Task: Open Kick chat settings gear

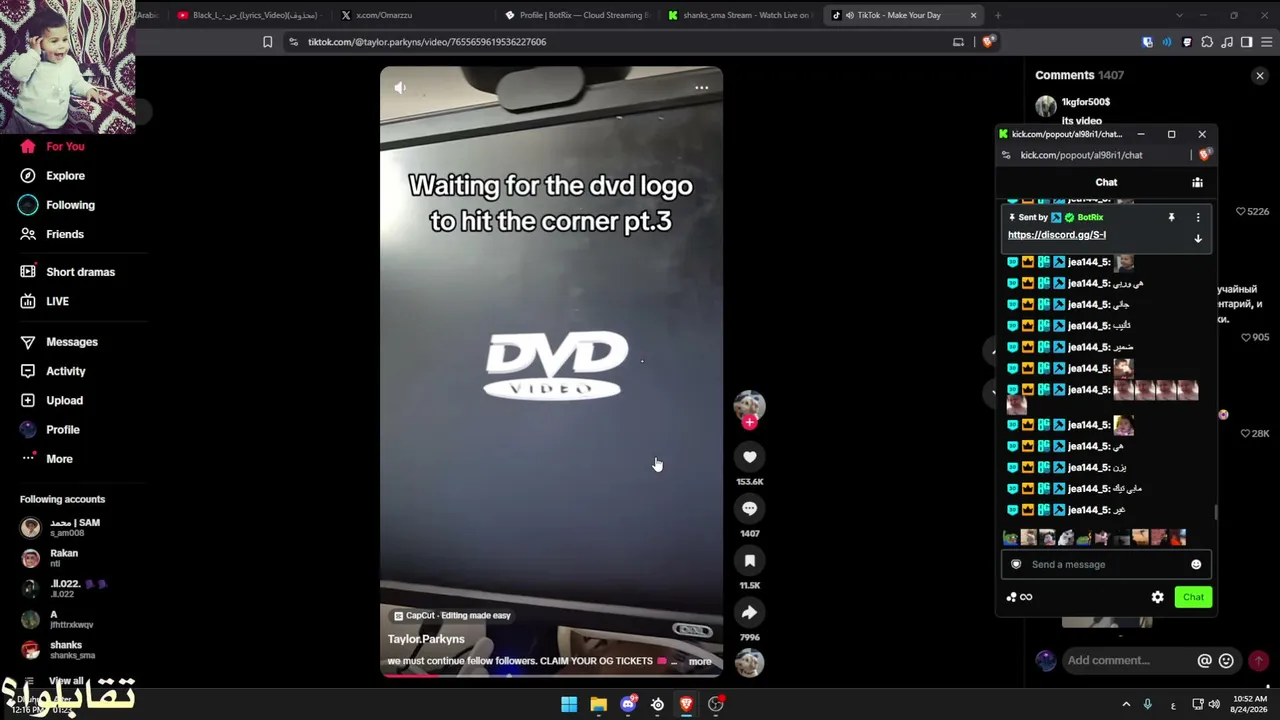Action: 1158,597
